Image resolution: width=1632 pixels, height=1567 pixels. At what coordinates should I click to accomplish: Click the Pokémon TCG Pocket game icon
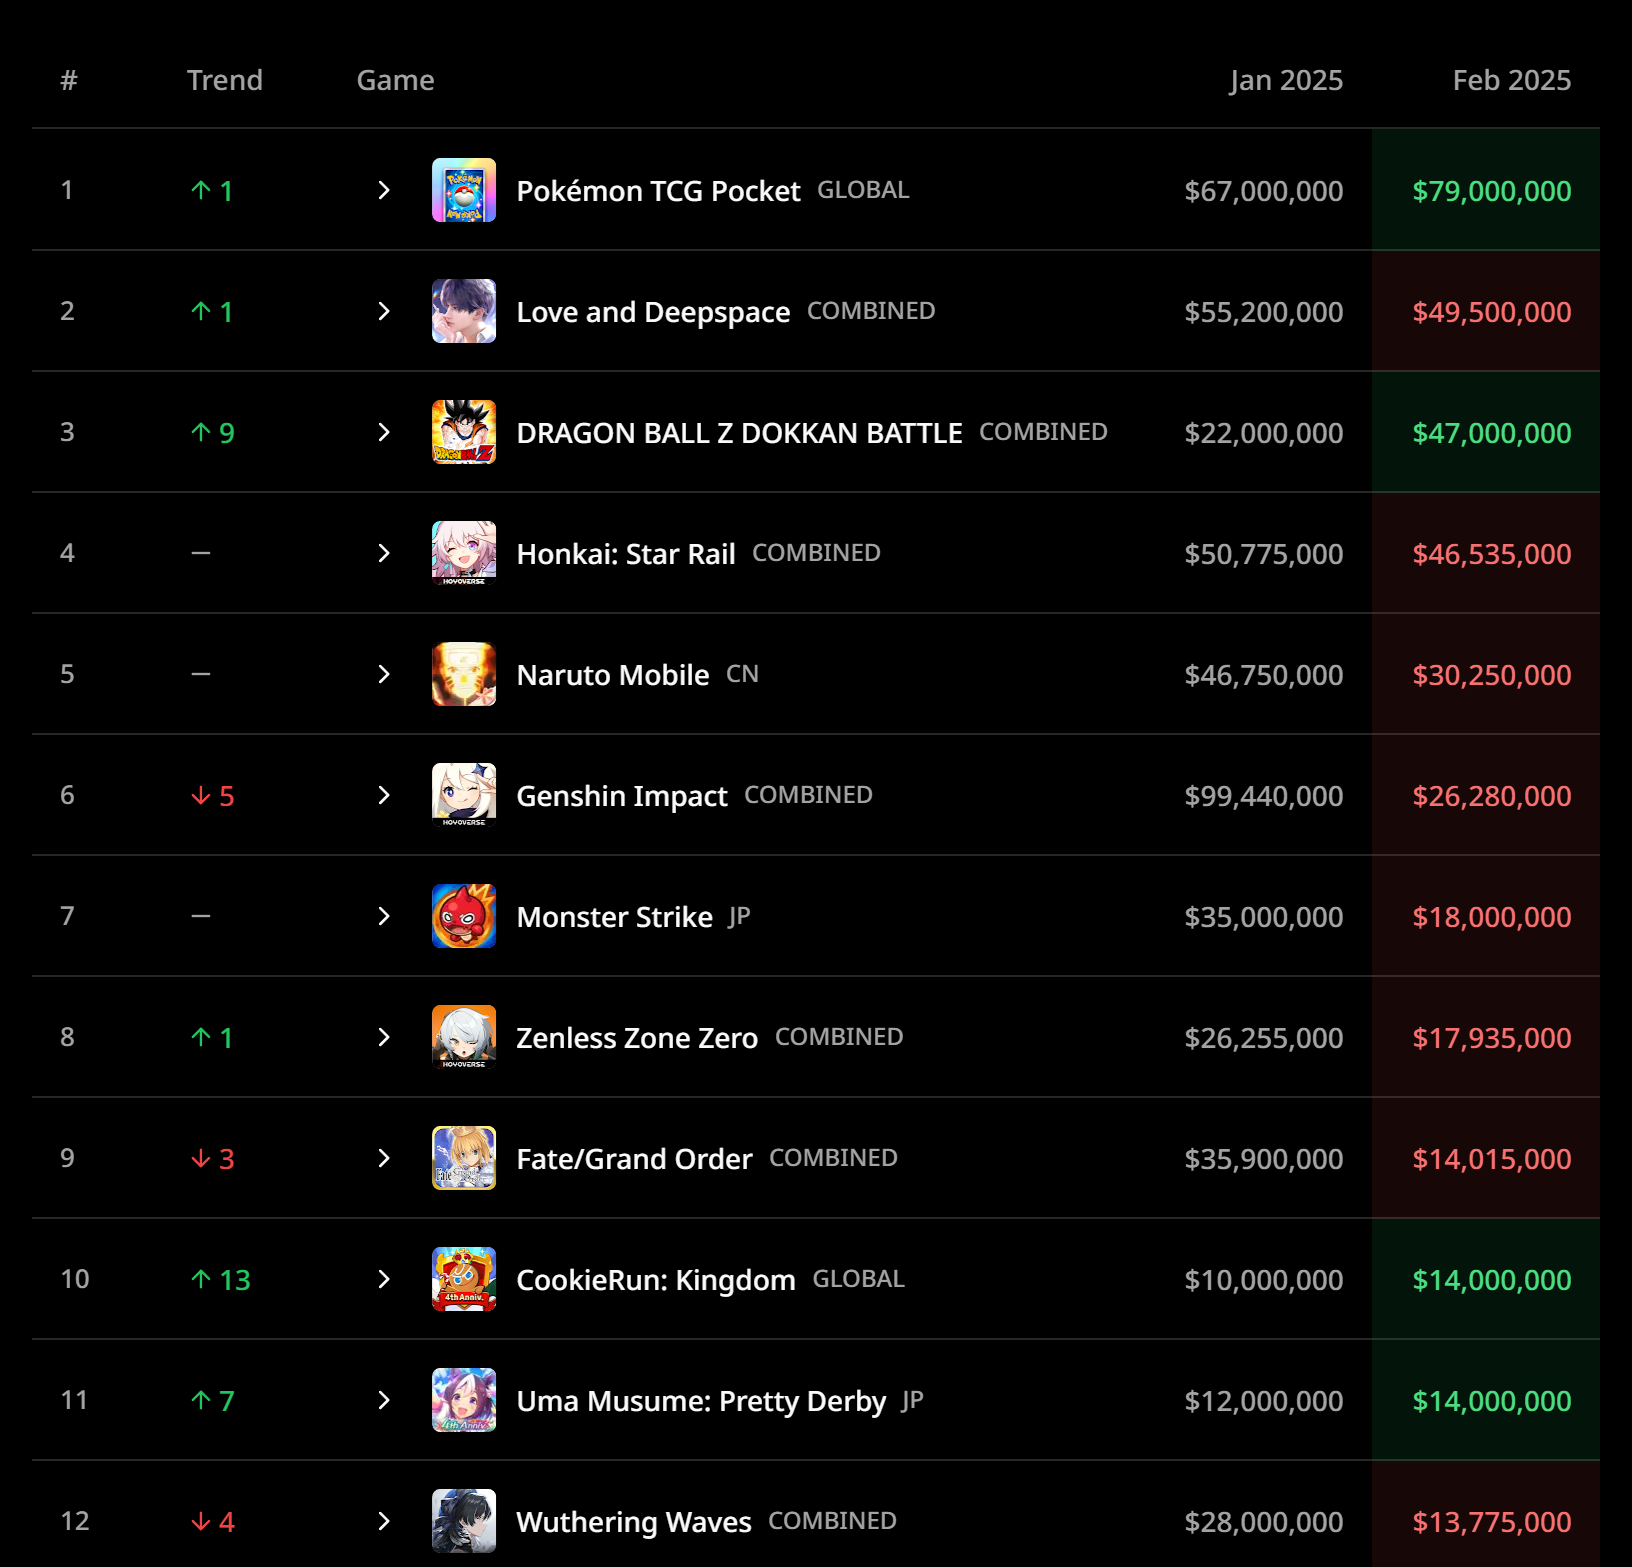(464, 190)
